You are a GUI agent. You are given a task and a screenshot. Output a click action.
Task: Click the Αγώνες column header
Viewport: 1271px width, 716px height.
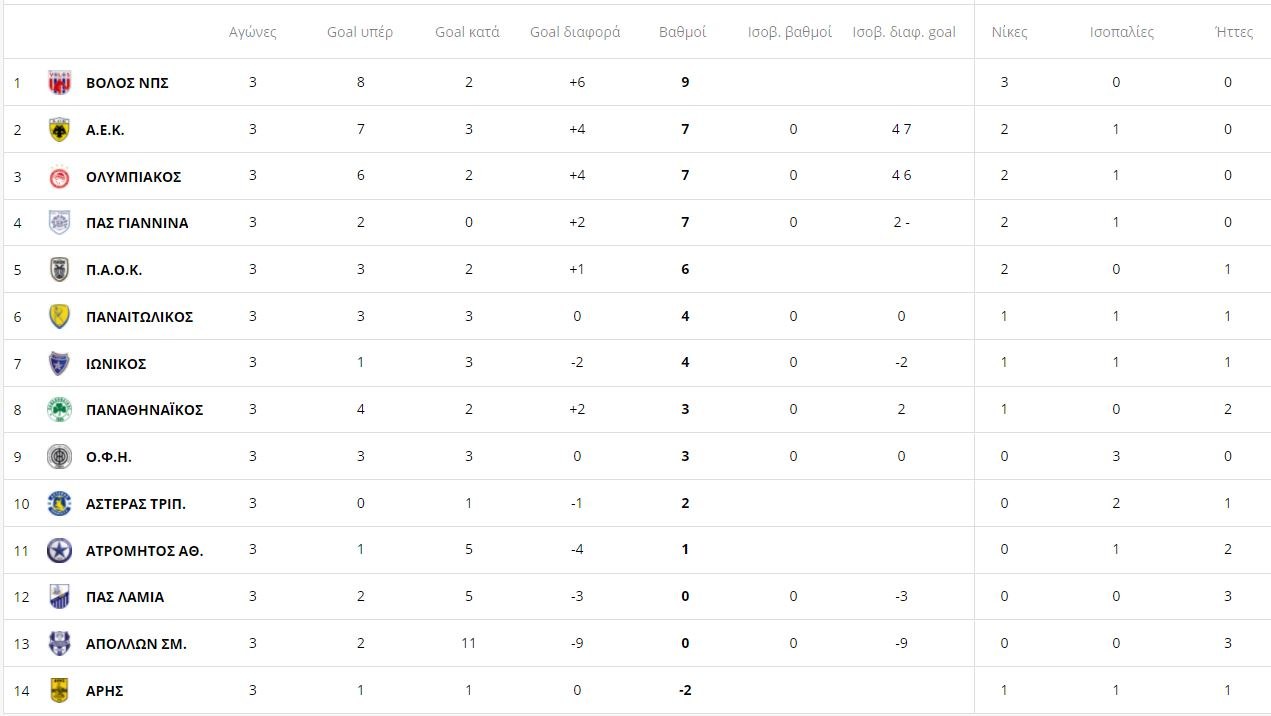(x=253, y=32)
